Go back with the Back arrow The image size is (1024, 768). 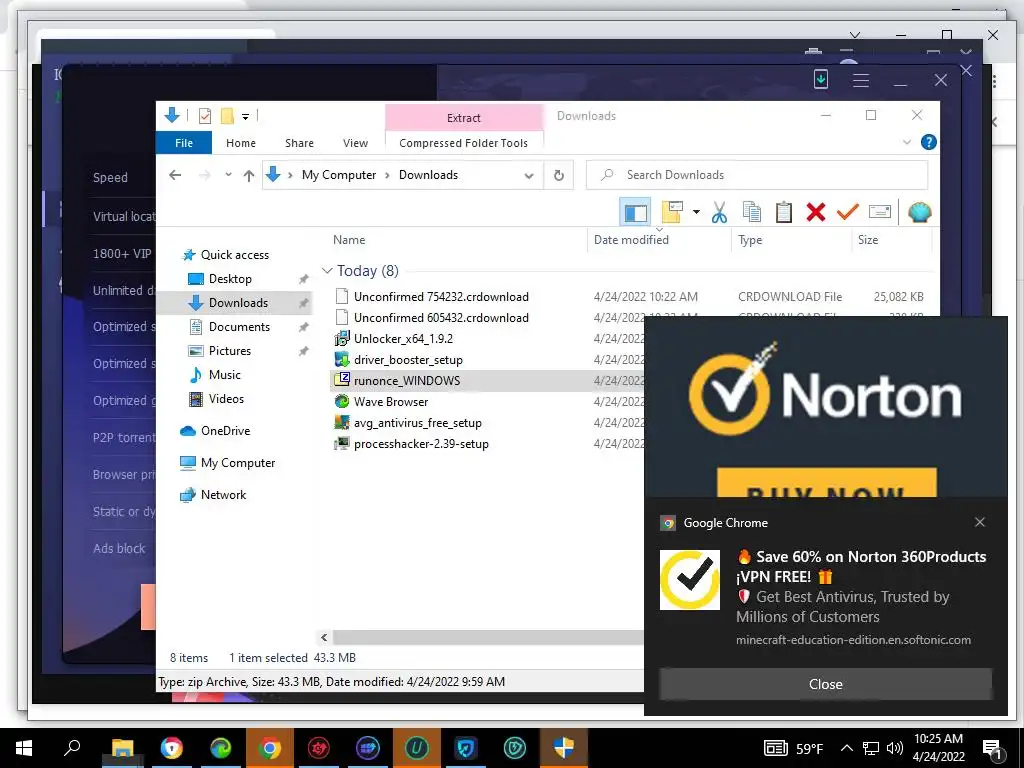pos(174,175)
